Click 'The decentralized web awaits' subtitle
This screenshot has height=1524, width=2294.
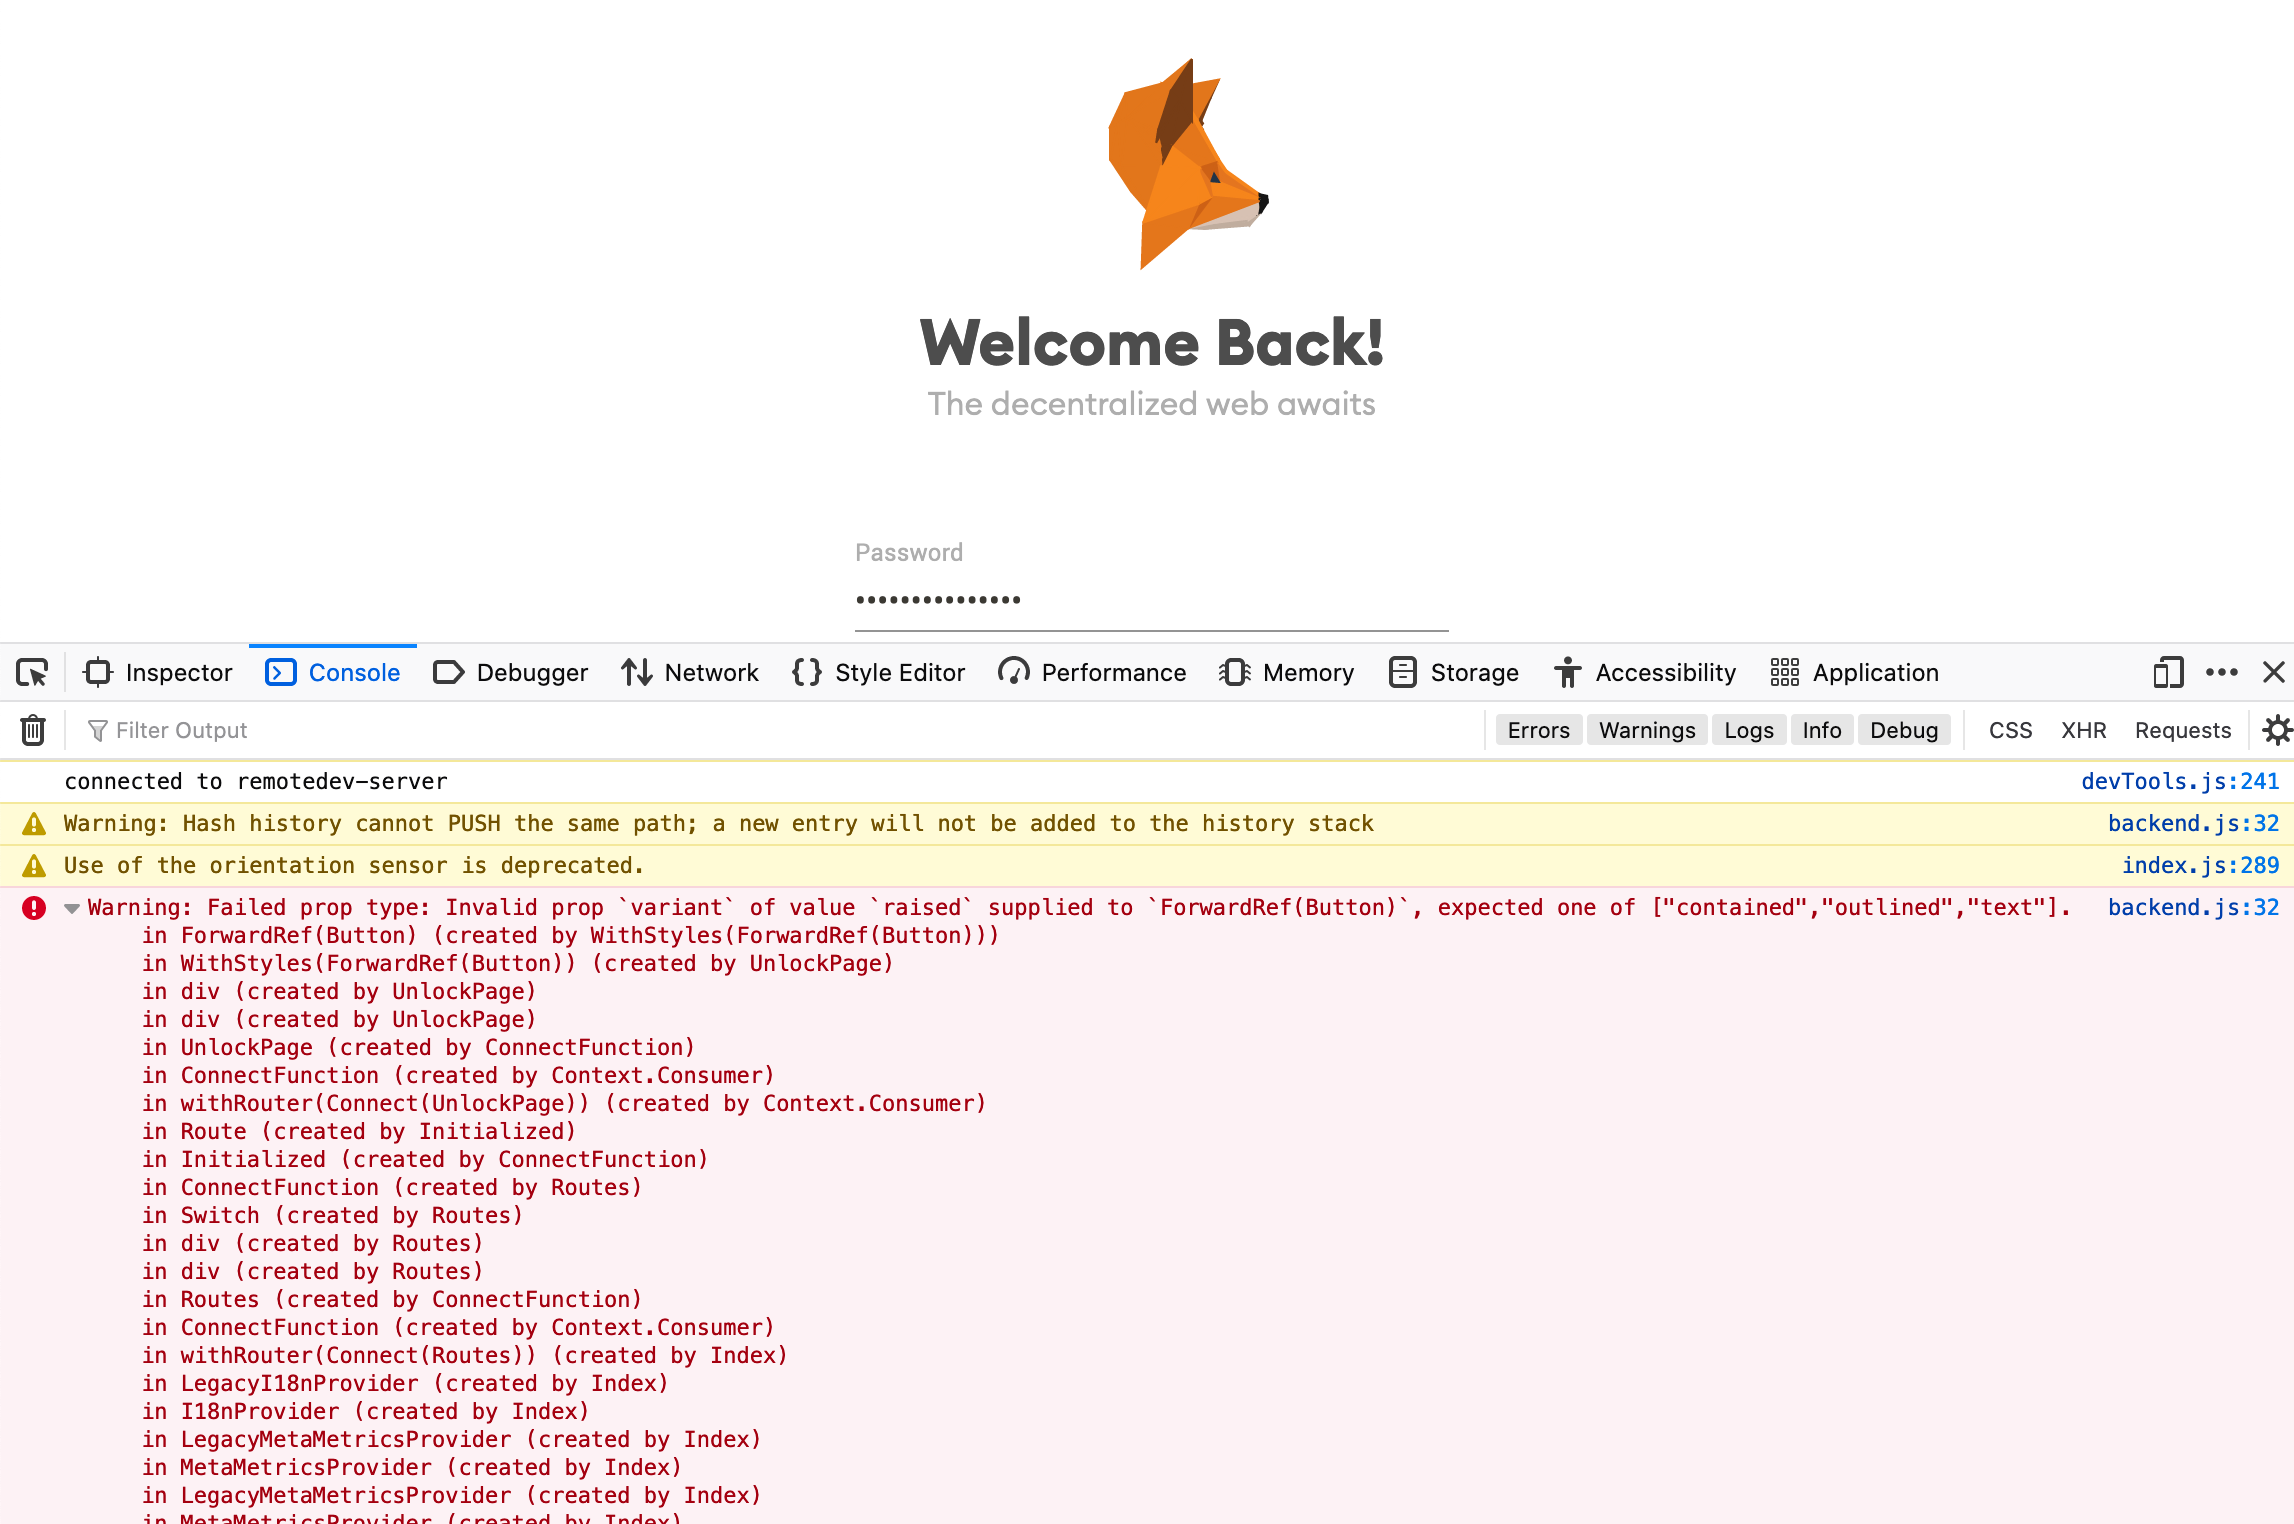tap(1152, 404)
